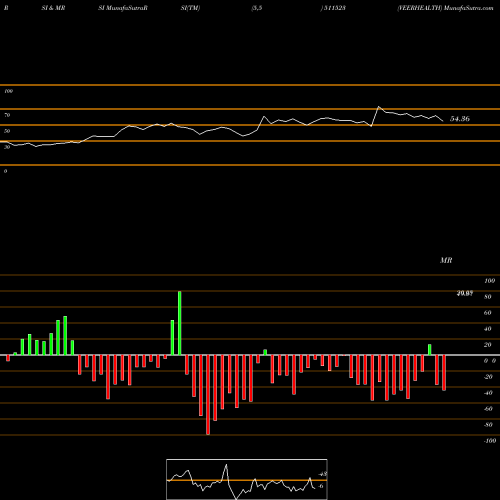Click the MR label above the histogram
Screen dimensions: 500x500
(446, 260)
